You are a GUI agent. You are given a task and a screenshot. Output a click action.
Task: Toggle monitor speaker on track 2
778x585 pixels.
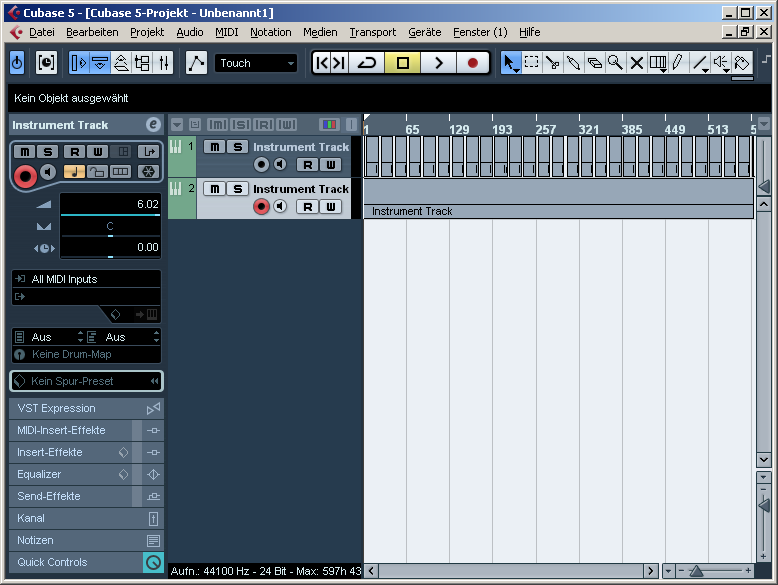(280, 206)
